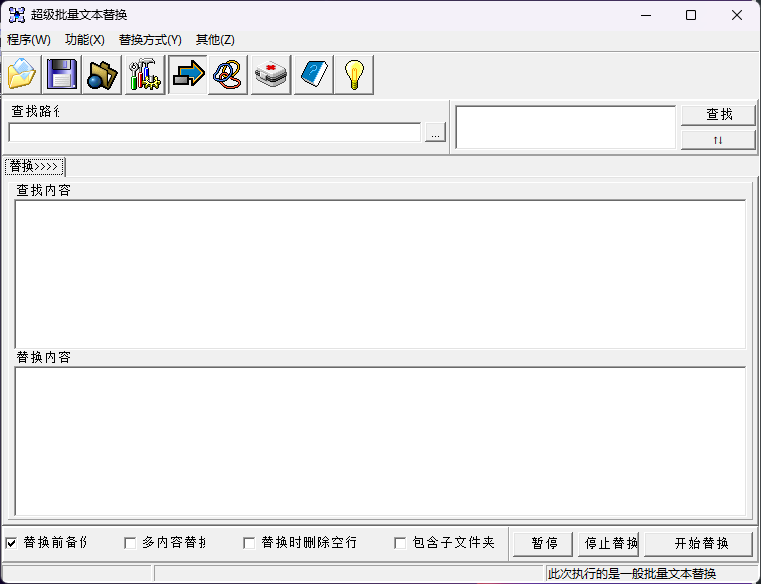Click the browse path ellipsis button
The height and width of the screenshot is (584, 761).
435,133
